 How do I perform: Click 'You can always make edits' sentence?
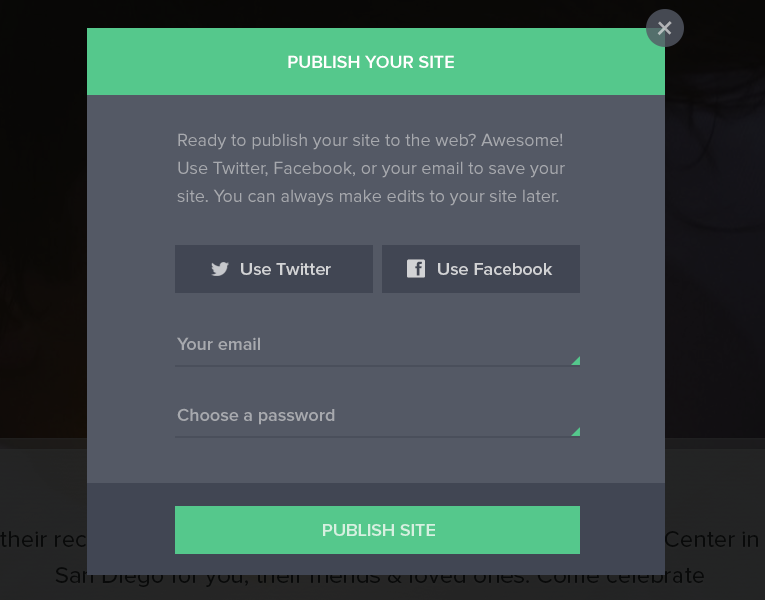pyautogui.click(x=386, y=197)
